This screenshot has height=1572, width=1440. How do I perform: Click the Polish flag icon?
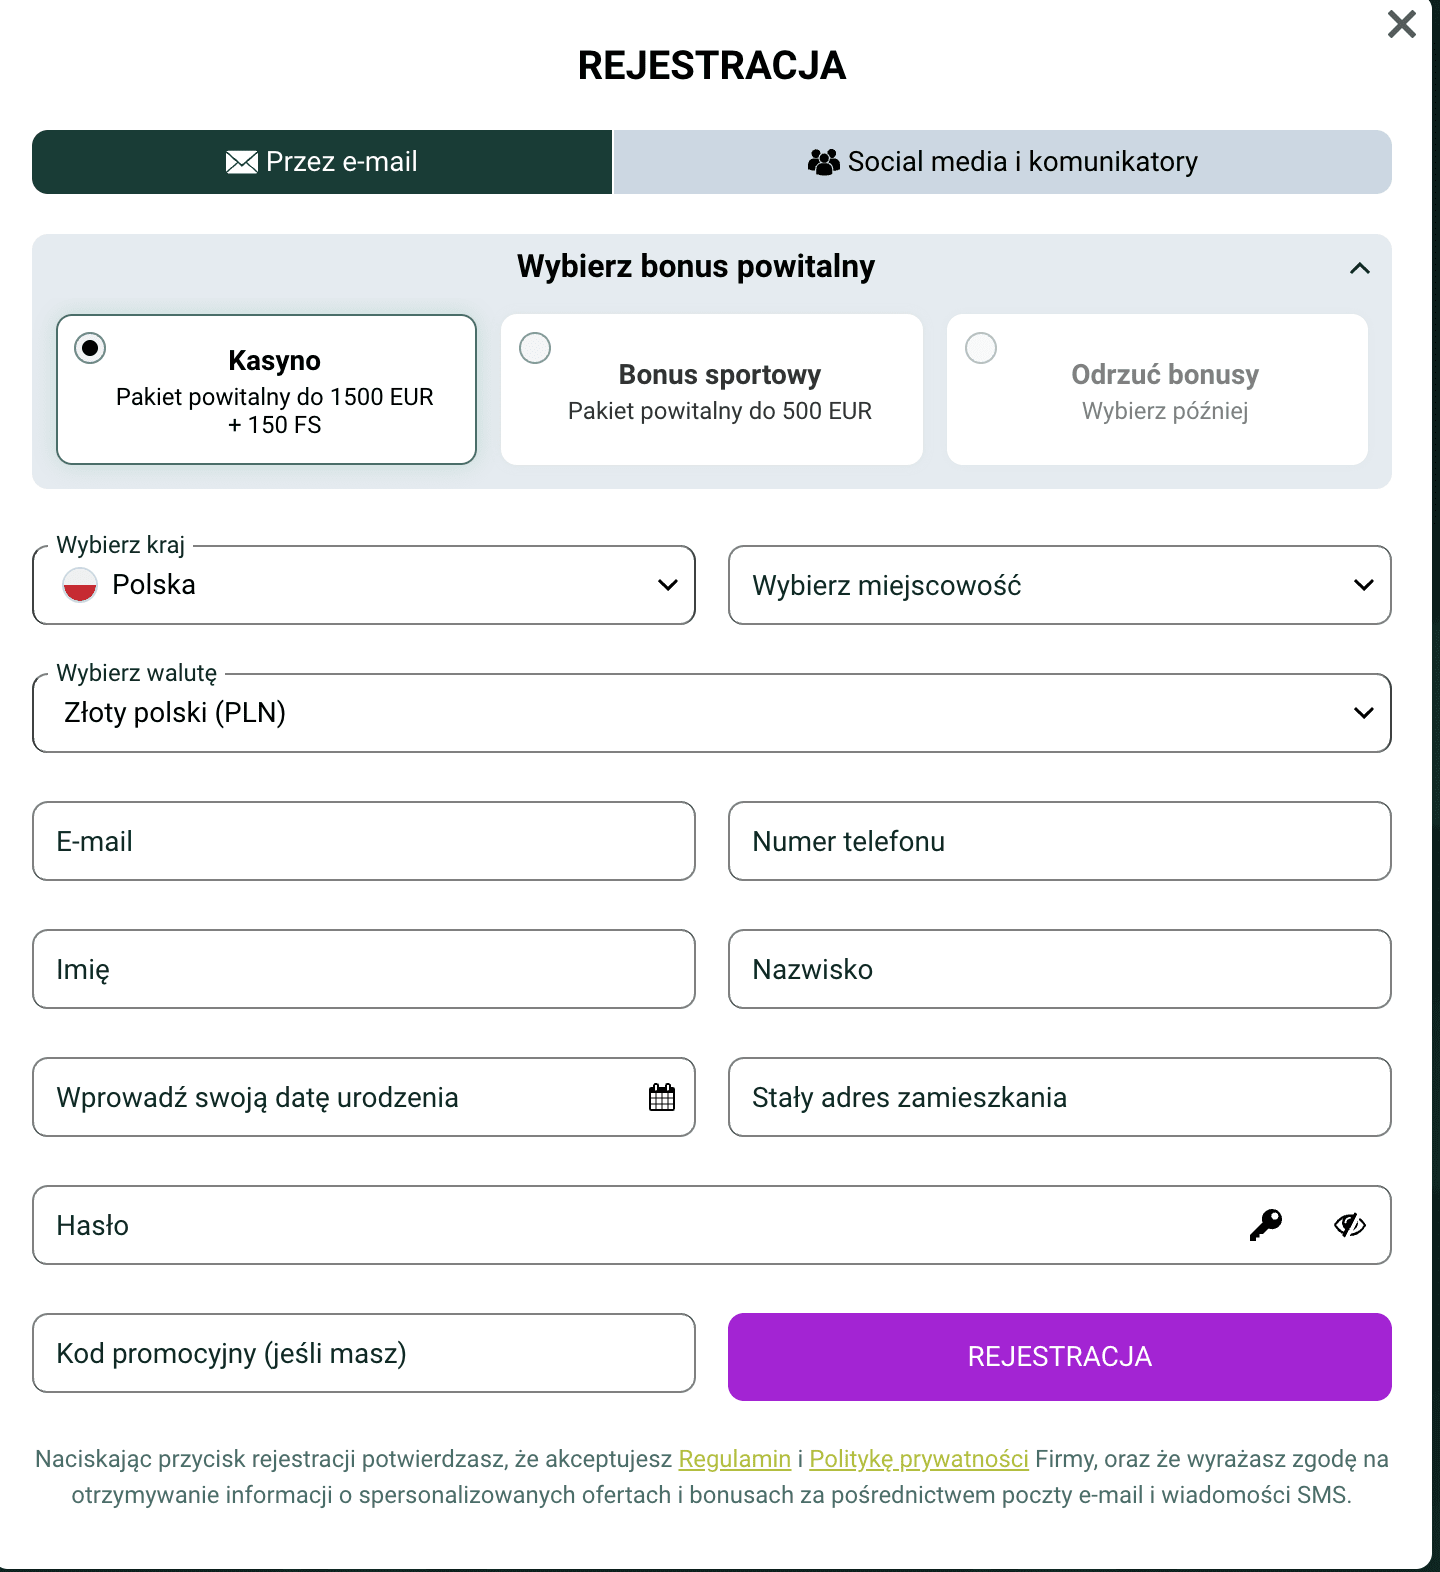(x=80, y=585)
